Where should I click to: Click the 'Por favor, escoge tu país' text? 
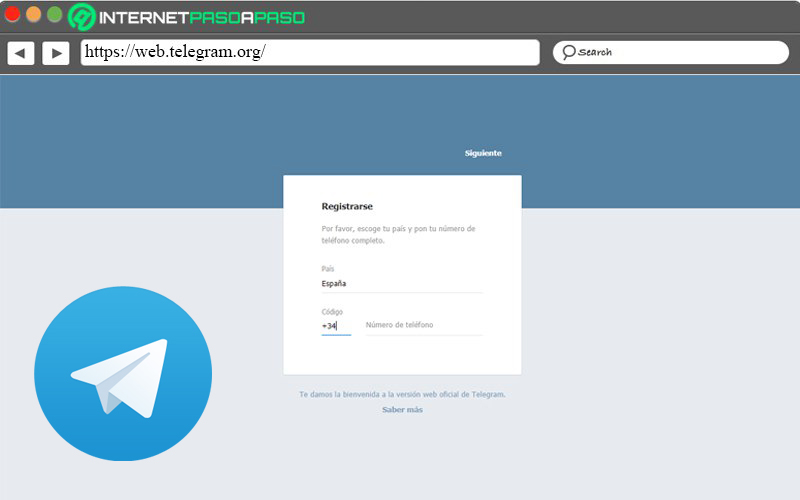(x=398, y=234)
